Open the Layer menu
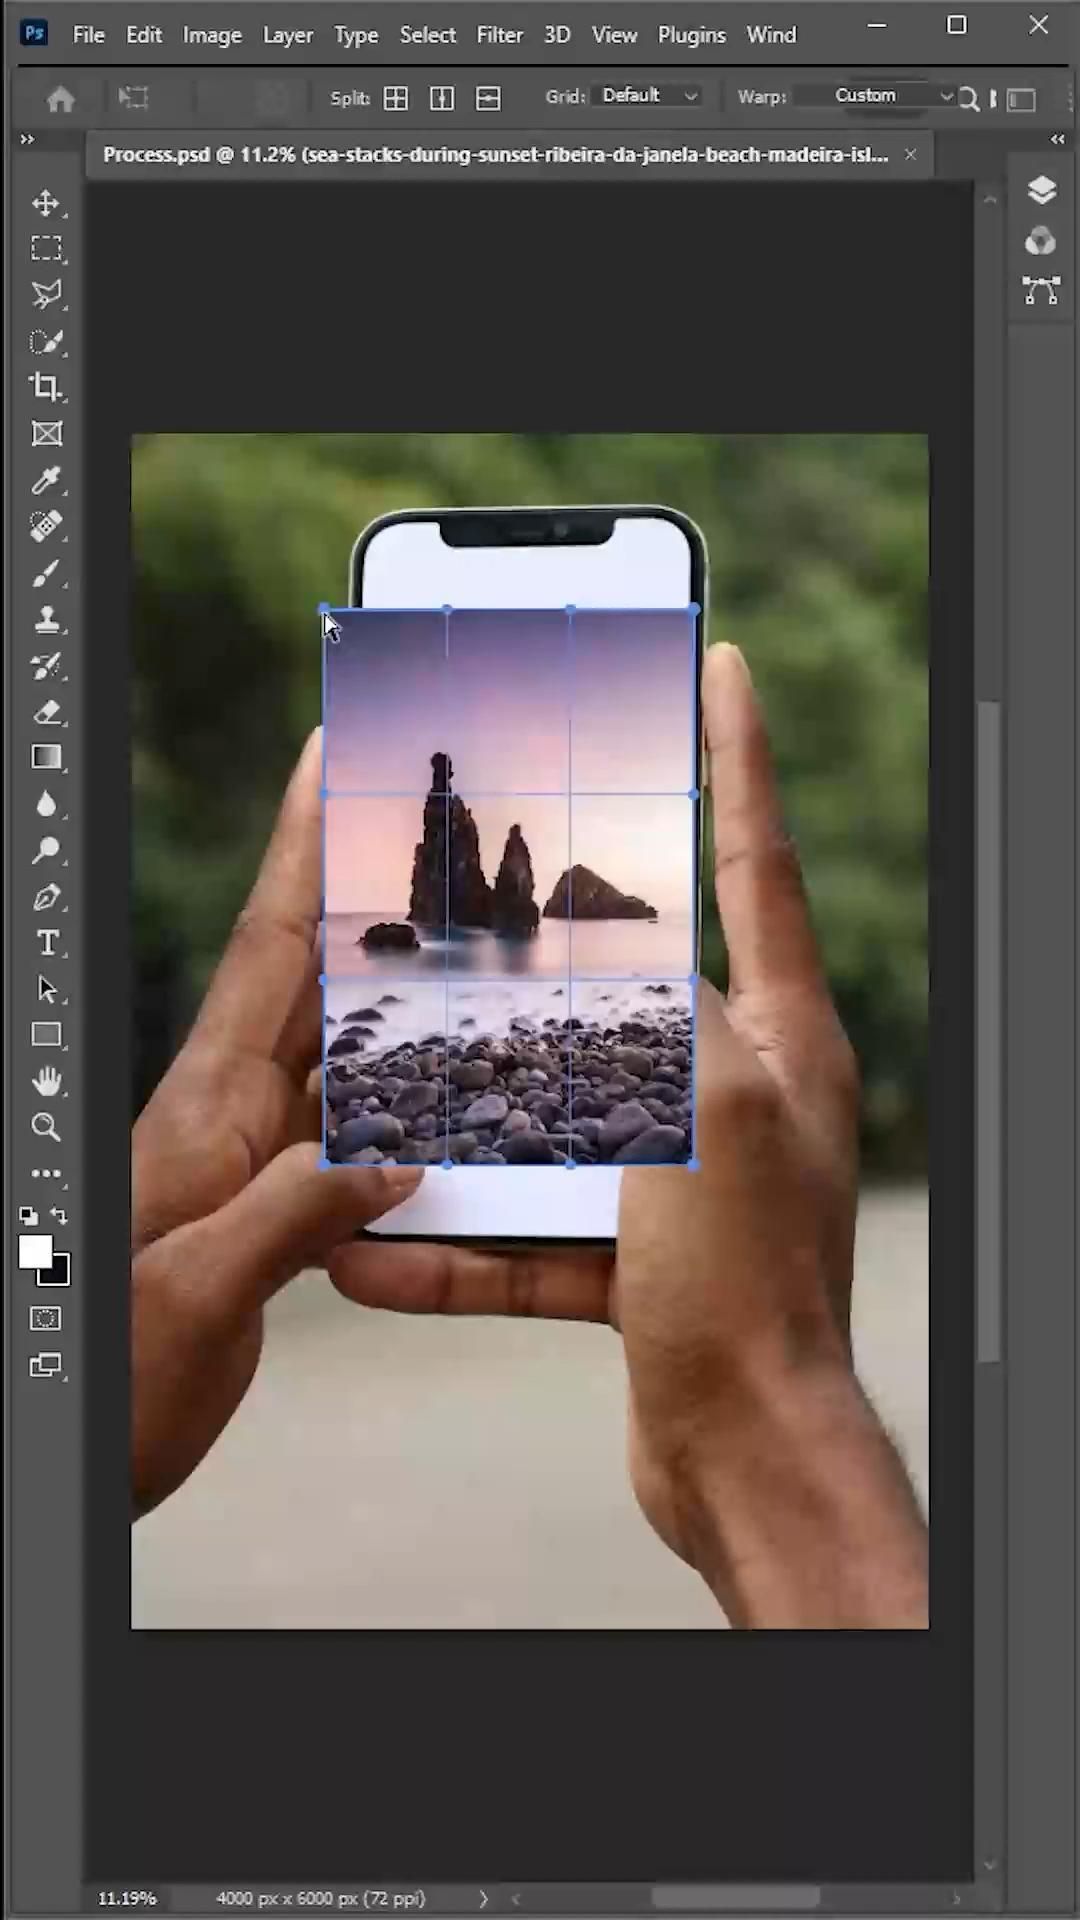Screen dimensions: 1080x1920 tap(288, 35)
